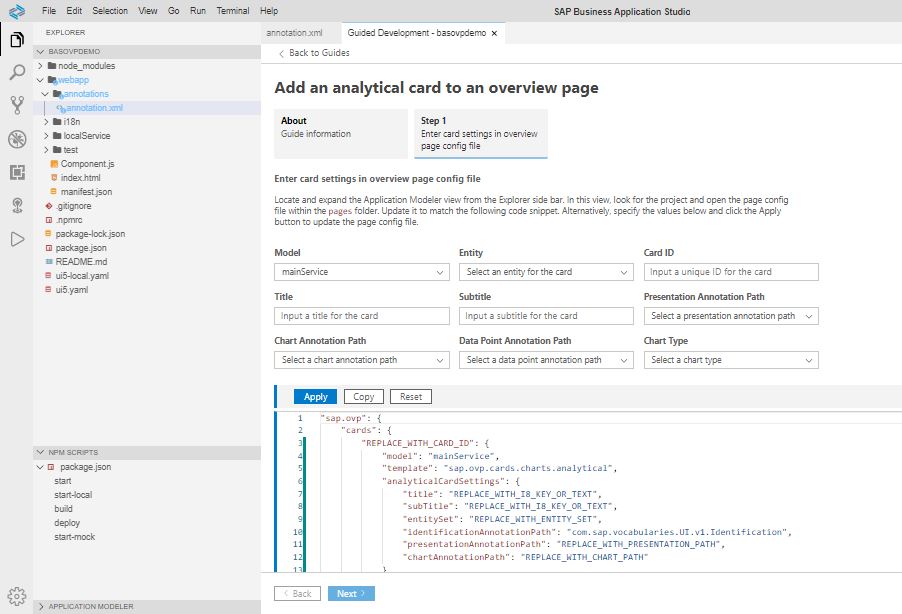Click the Card ID input field
Image resolution: width=902 pixels, height=614 pixels.
[x=731, y=272]
